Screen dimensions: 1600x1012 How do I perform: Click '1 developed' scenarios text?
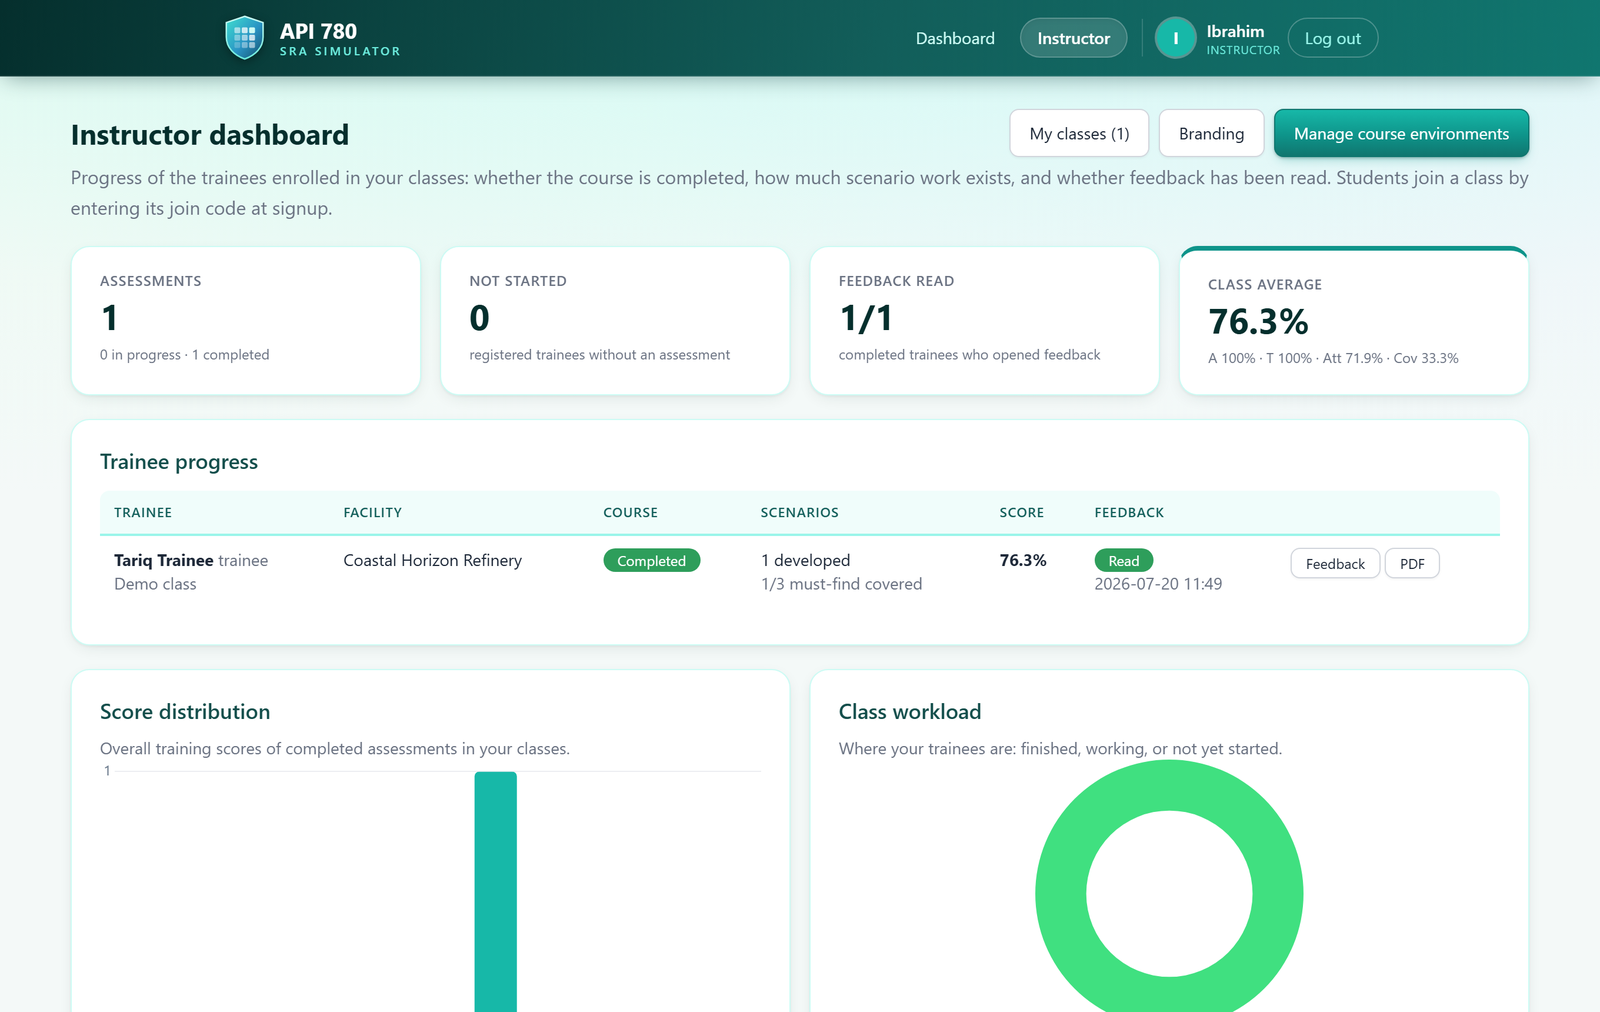[x=806, y=561]
